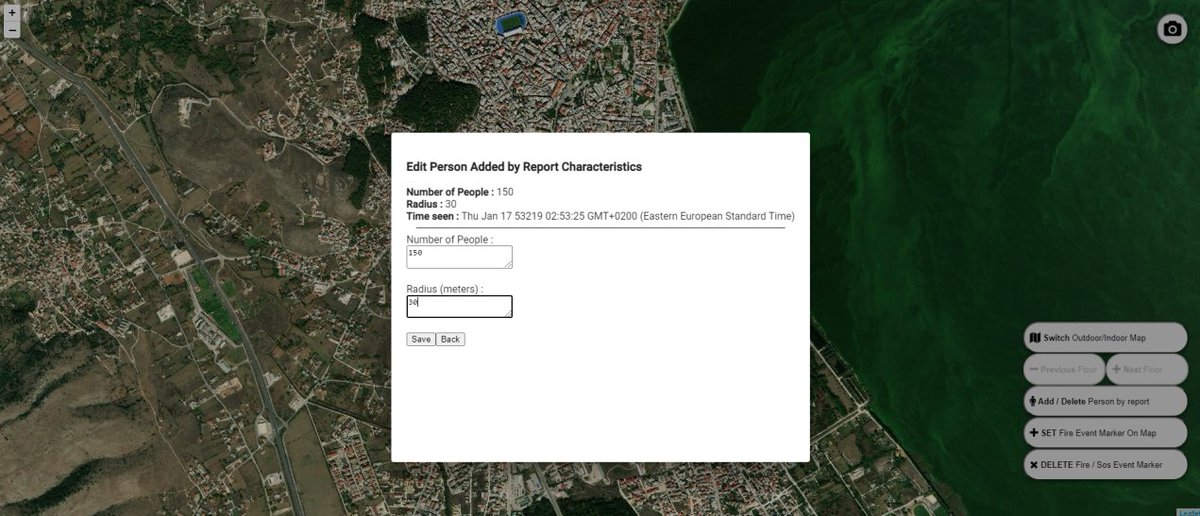Click the Previous Floor button
The width and height of the screenshot is (1200, 516).
tap(1064, 370)
